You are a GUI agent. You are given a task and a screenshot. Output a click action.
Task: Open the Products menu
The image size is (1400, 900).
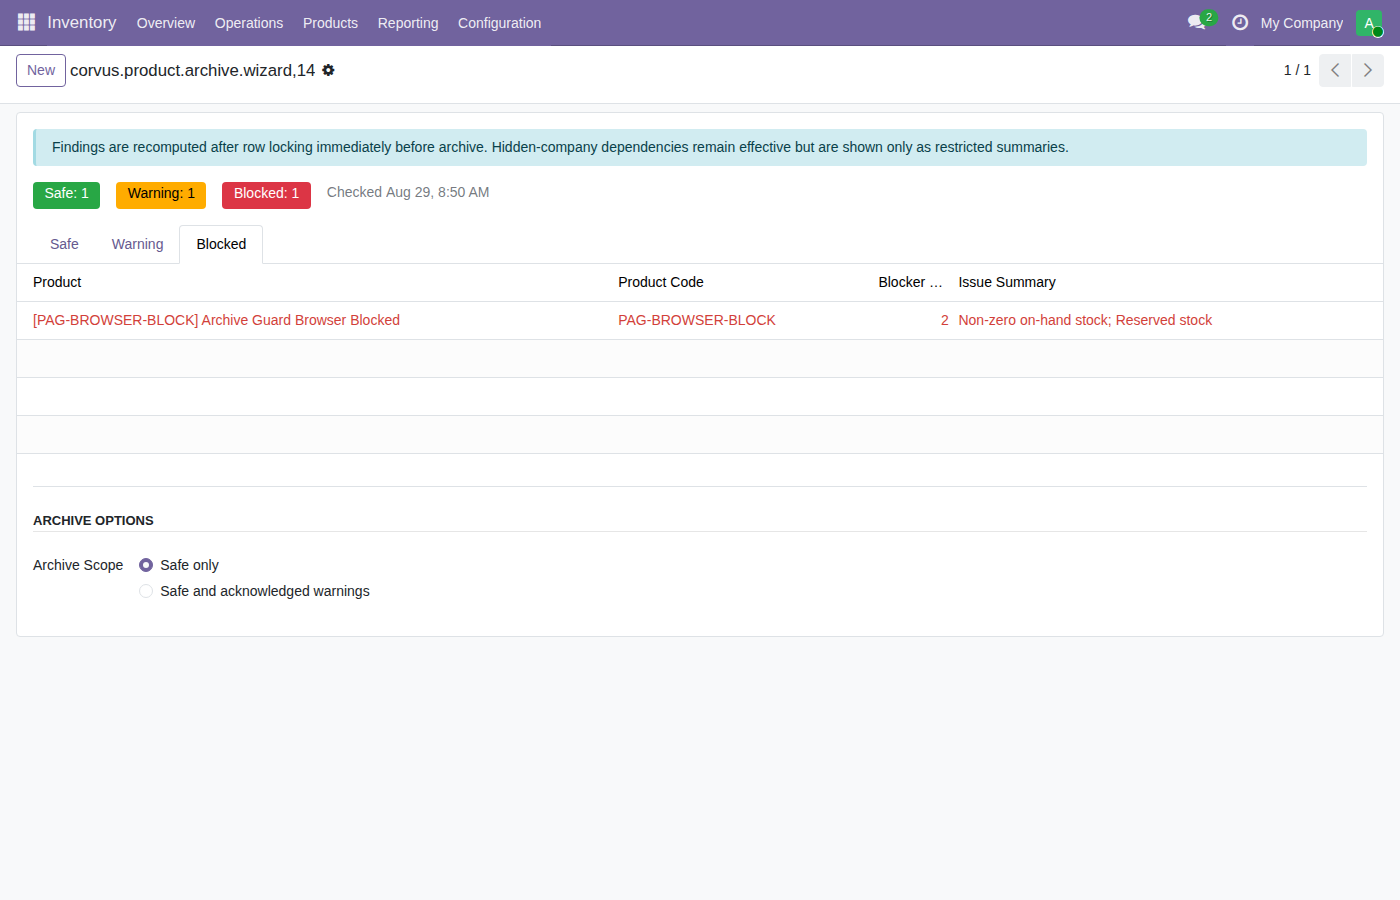[x=330, y=23]
